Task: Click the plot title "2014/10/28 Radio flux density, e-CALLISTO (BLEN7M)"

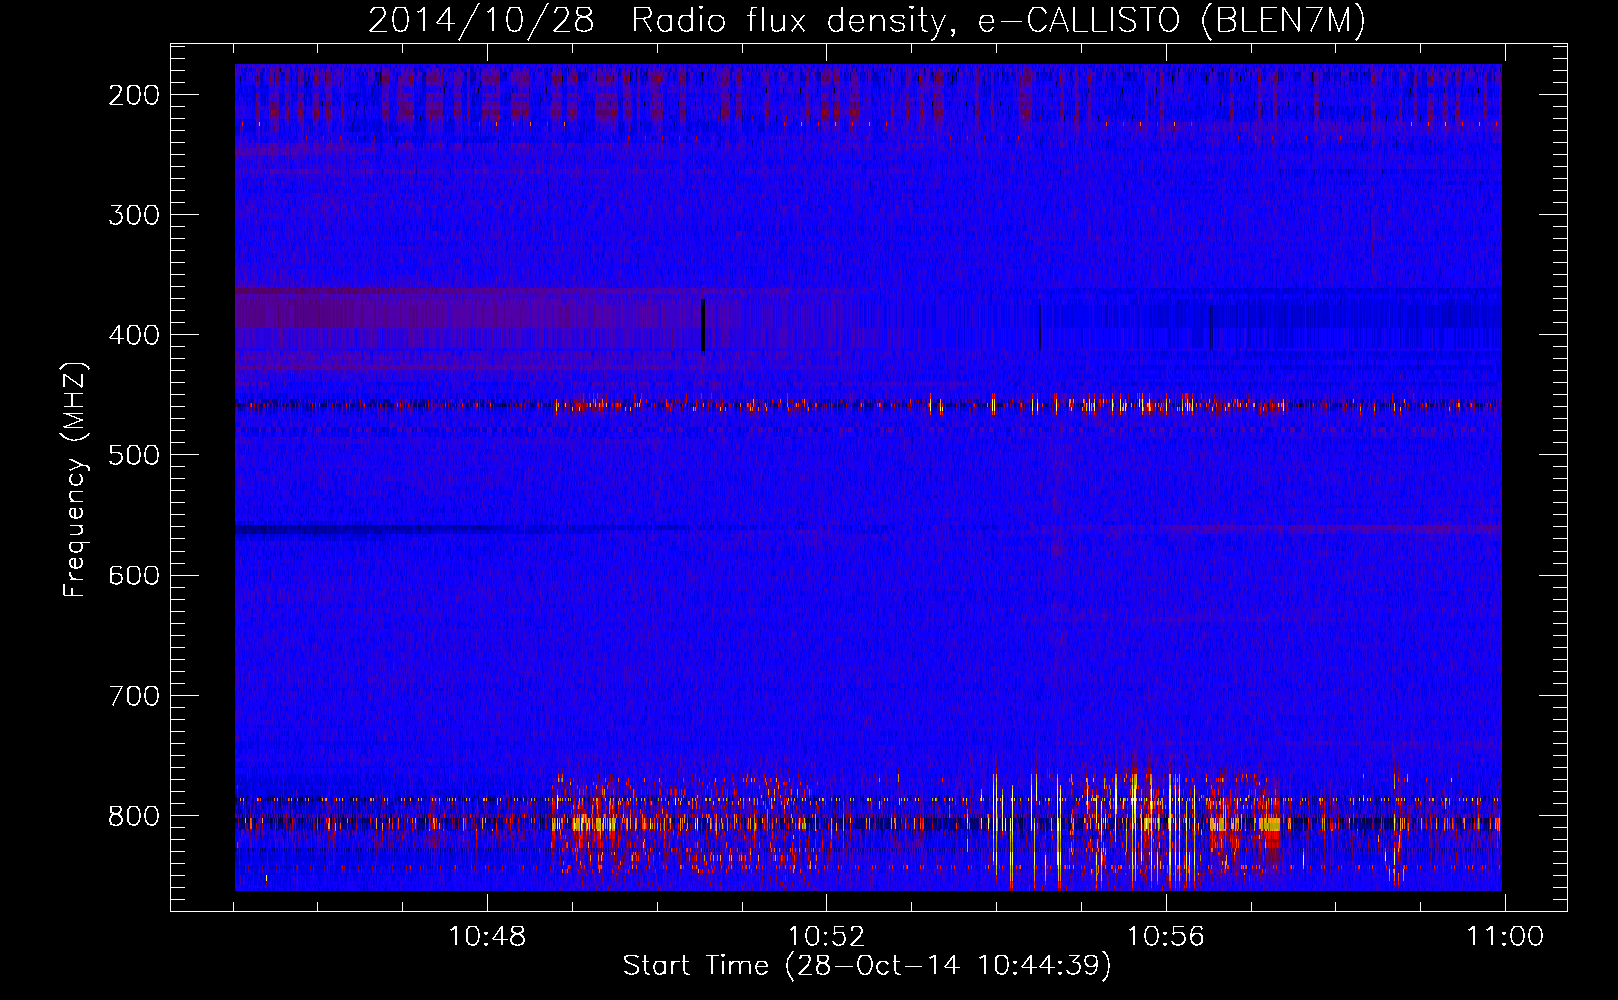Action: (x=866, y=21)
